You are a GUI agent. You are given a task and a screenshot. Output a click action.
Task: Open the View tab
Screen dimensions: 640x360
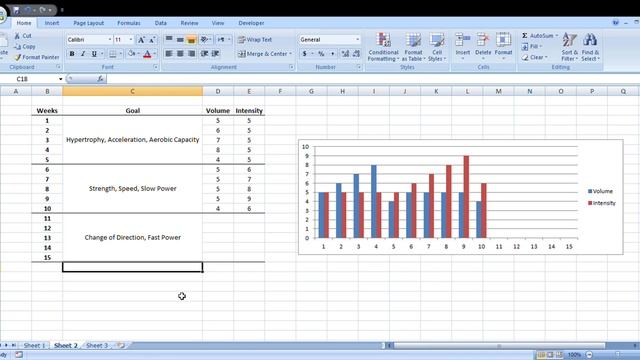point(218,23)
